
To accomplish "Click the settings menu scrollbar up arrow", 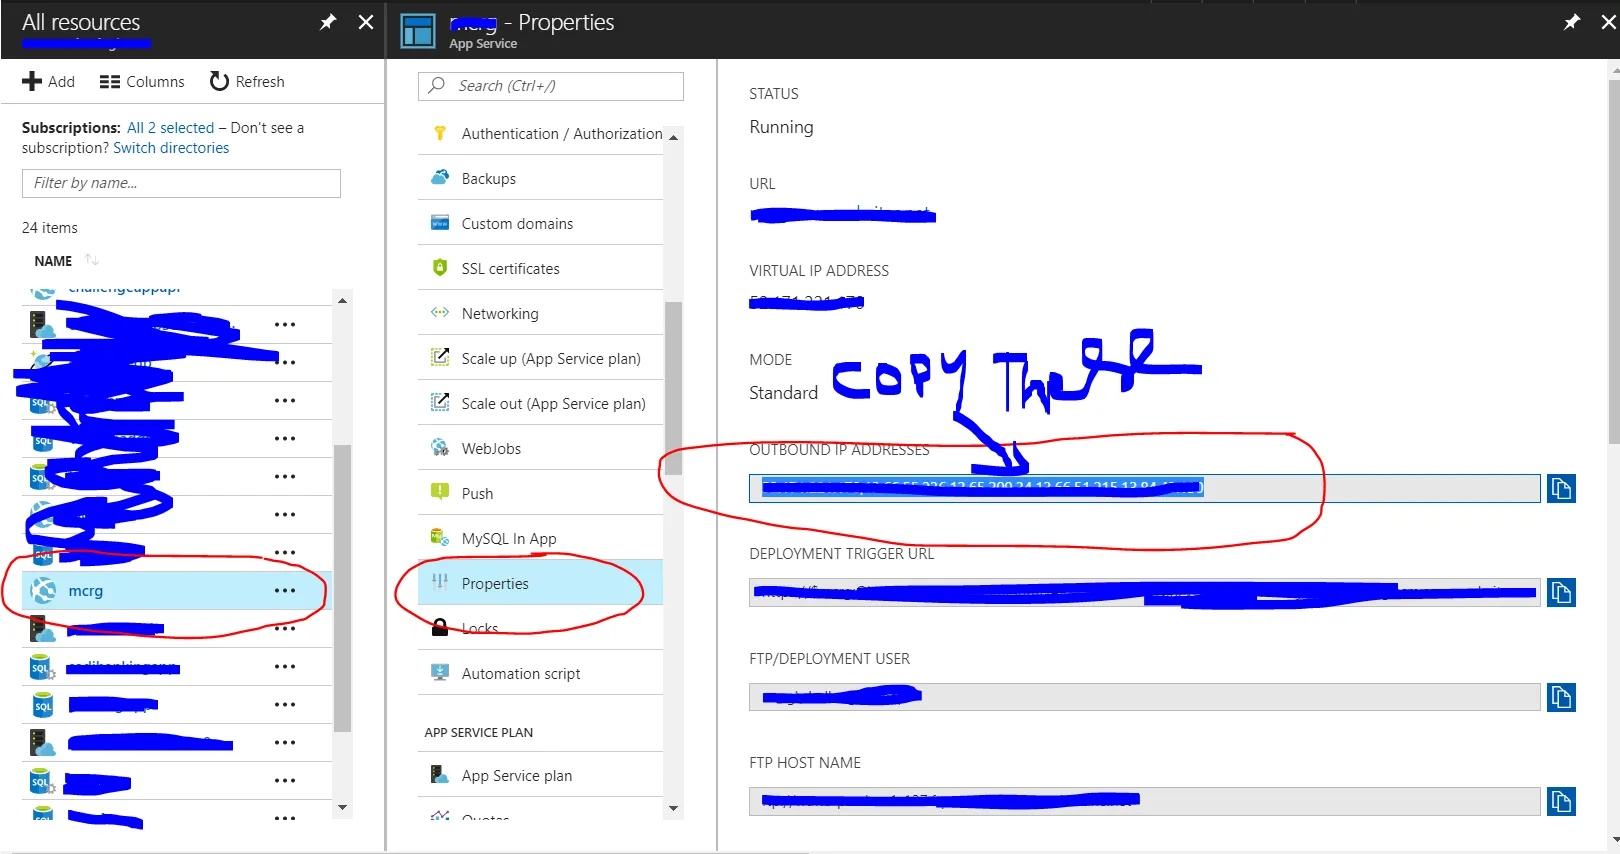I will click(x=673, y=137).
